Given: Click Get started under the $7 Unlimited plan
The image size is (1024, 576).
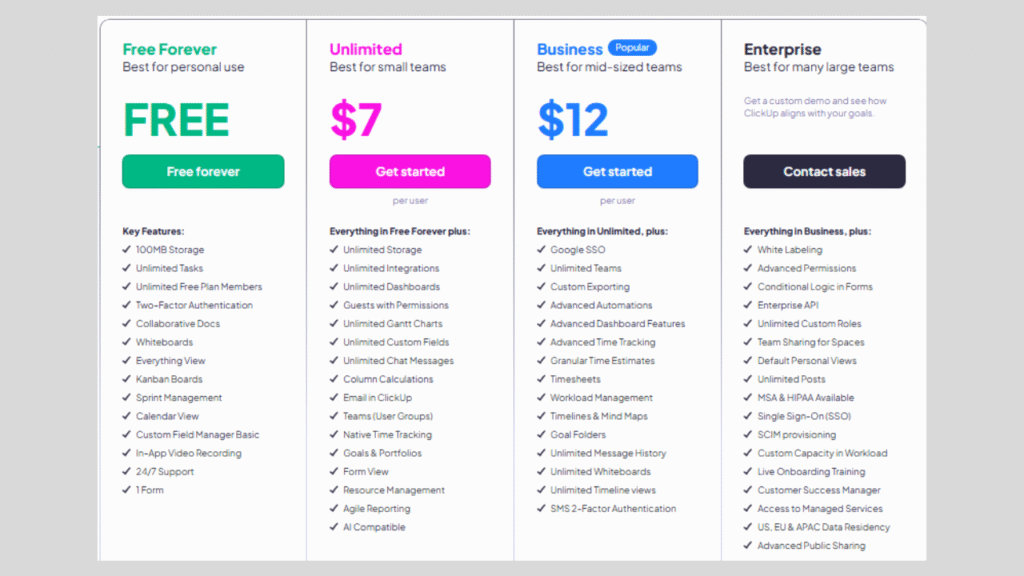Looking at the screenshot, I should [x=410, y=172].
